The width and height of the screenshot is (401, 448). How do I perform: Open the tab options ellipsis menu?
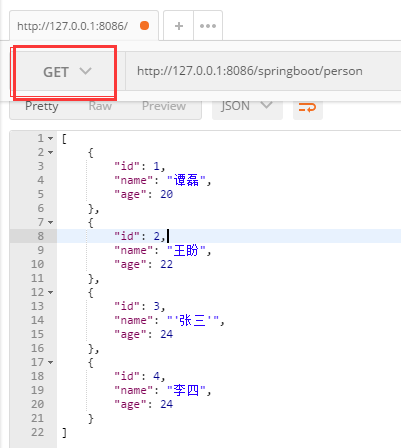[208, 26]
